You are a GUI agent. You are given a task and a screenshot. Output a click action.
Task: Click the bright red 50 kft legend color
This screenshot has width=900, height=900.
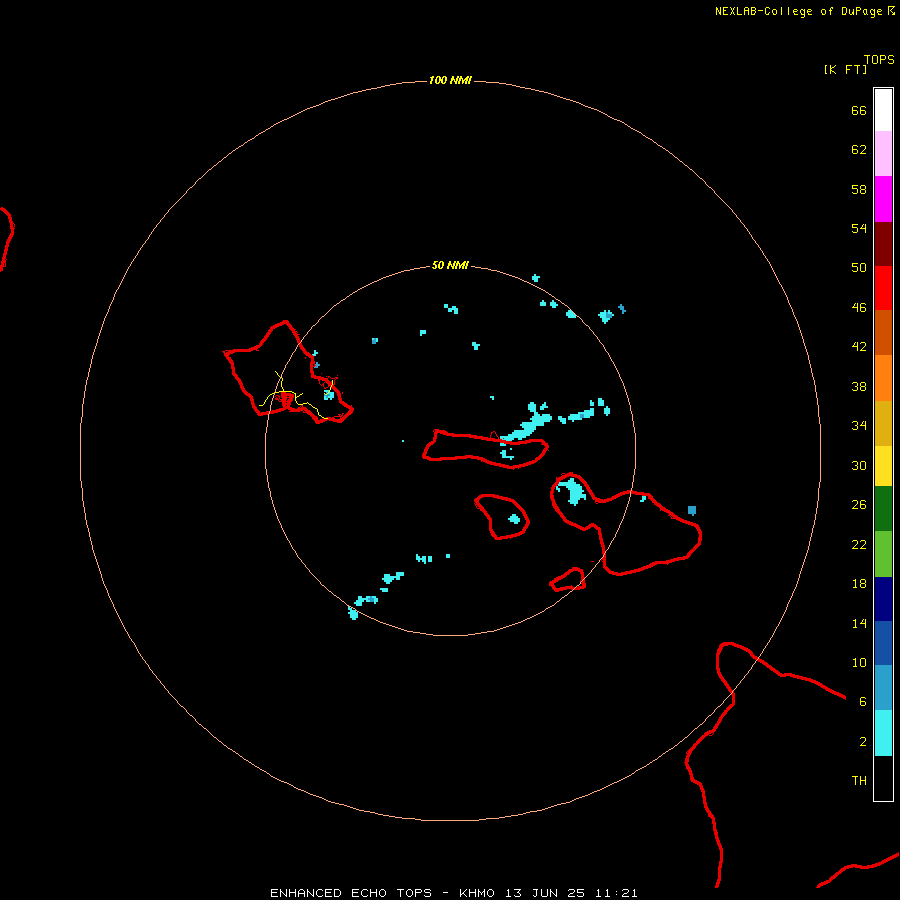tap(883, 288)
